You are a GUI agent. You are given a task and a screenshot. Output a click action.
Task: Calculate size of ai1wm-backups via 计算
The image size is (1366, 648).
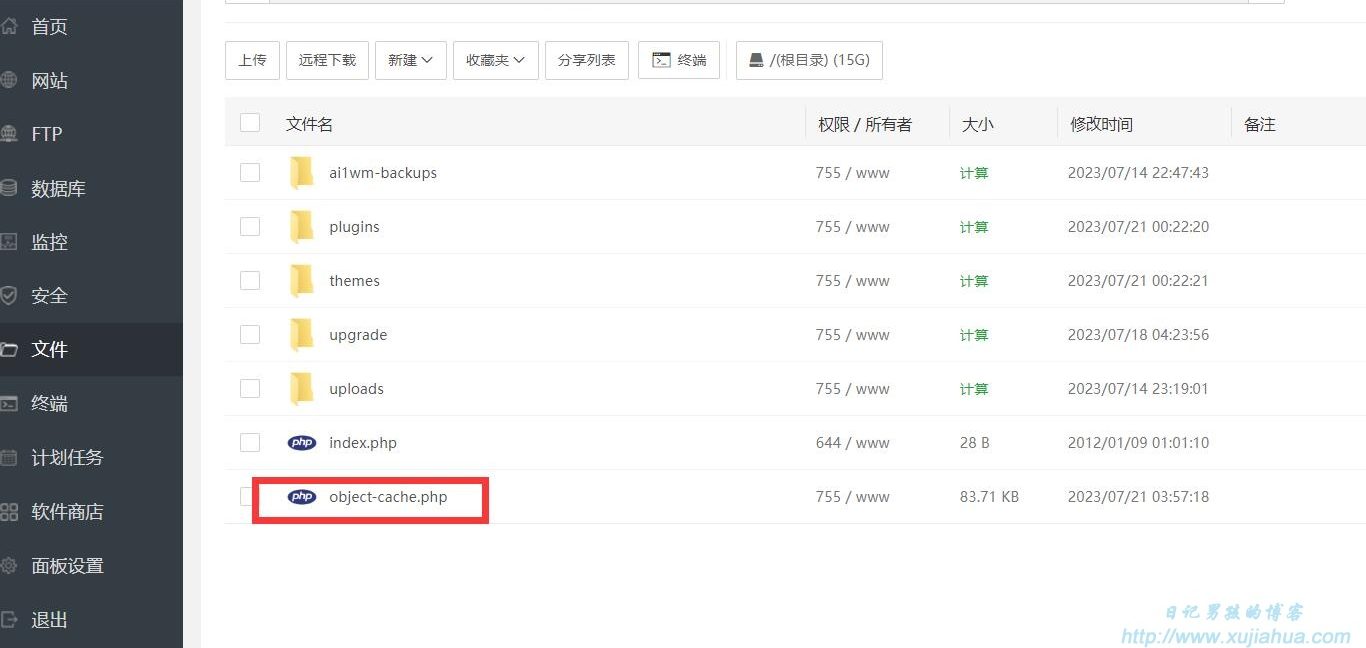pyautogui.click(x=974, y=173)
